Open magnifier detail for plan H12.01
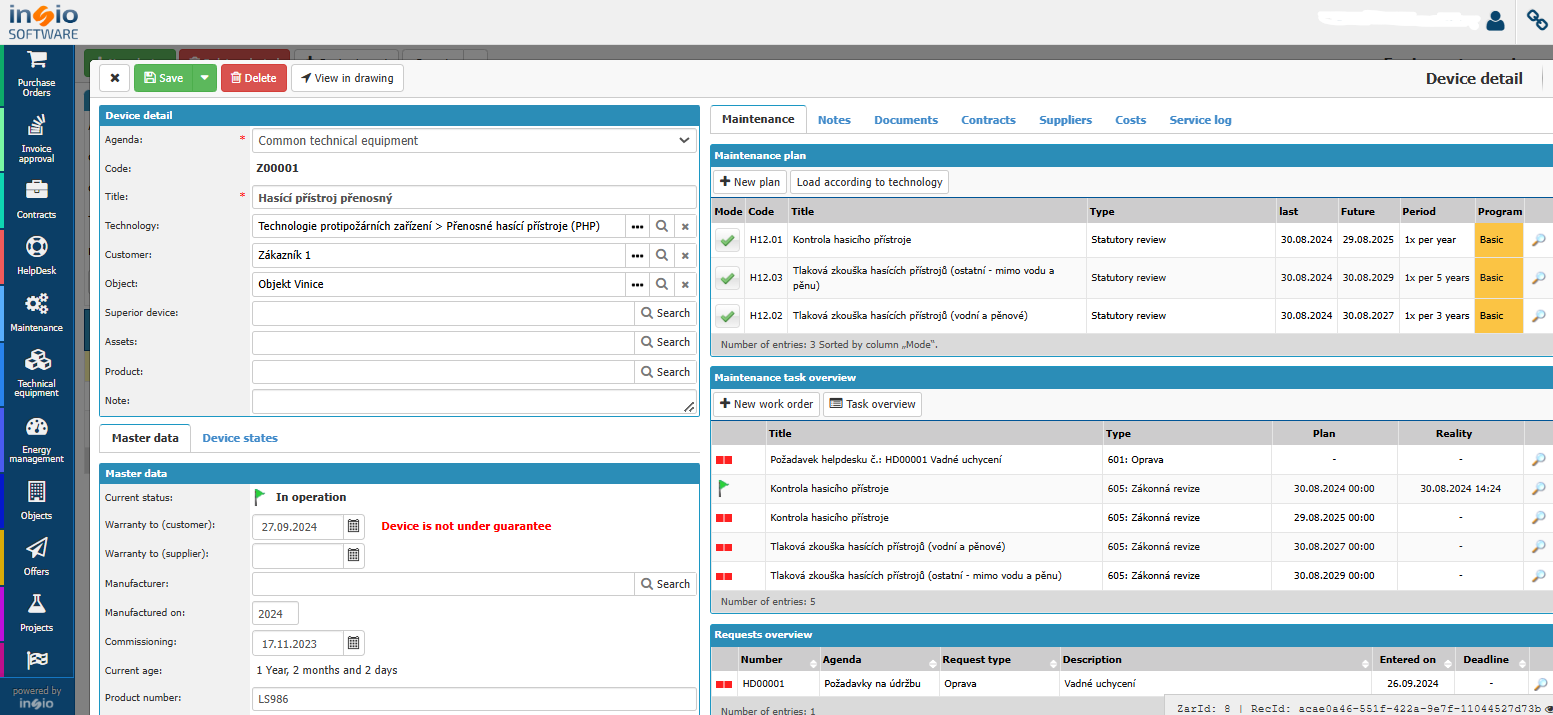1553x715 pixels. pos(1538,240)
